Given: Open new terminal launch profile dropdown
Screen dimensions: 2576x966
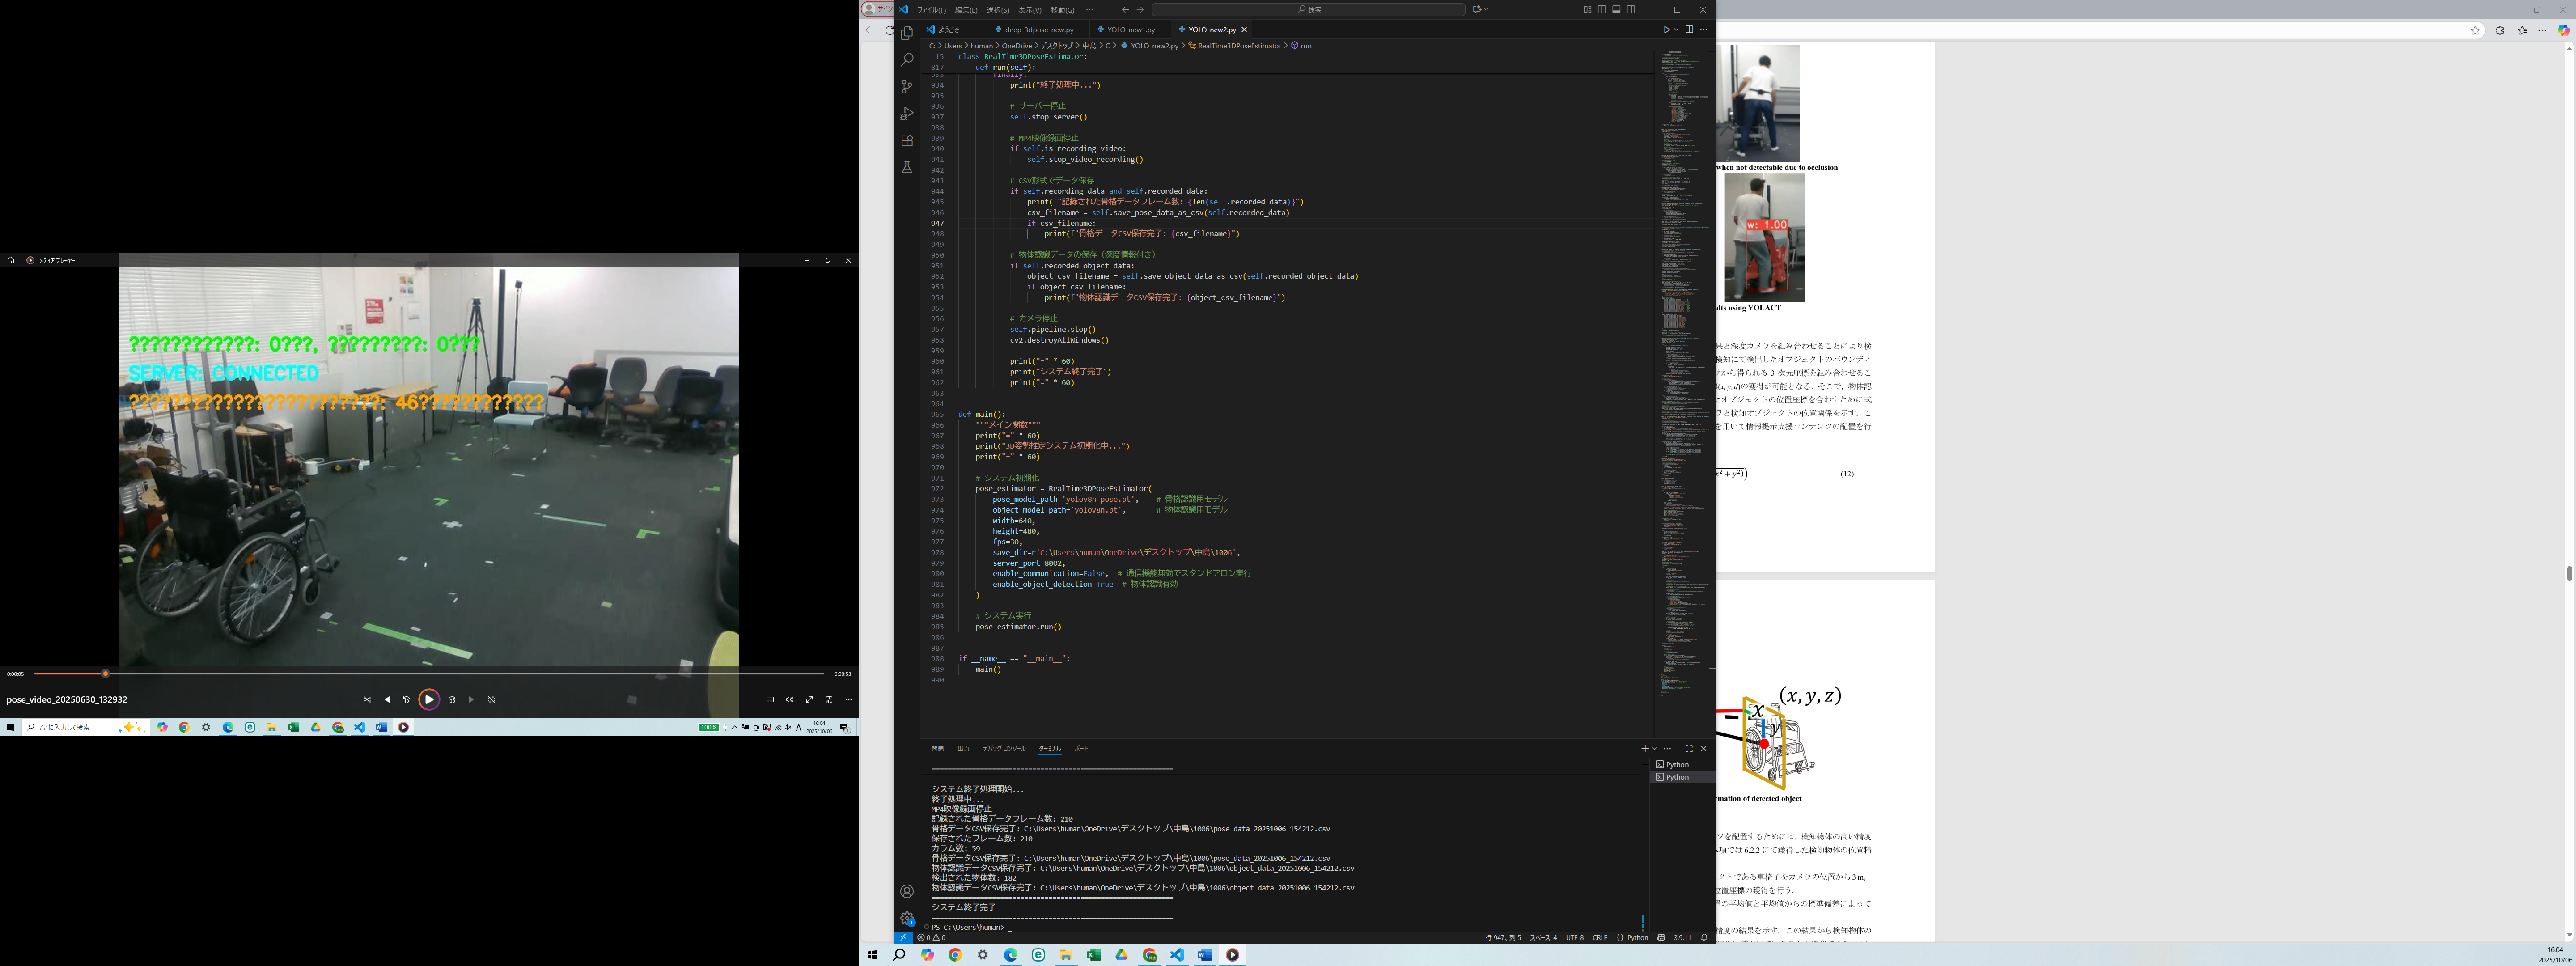Looking at the screenshot, I should [1655, 748].
